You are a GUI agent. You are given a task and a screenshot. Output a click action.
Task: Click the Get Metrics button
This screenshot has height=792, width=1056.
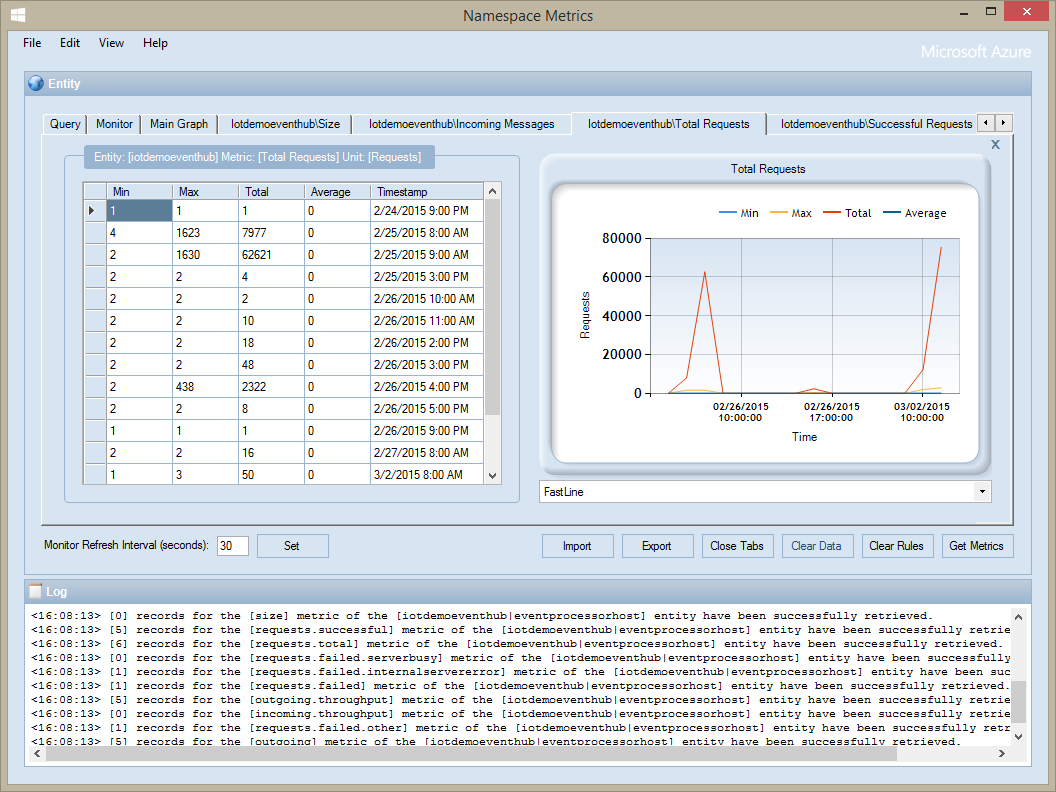977,546
